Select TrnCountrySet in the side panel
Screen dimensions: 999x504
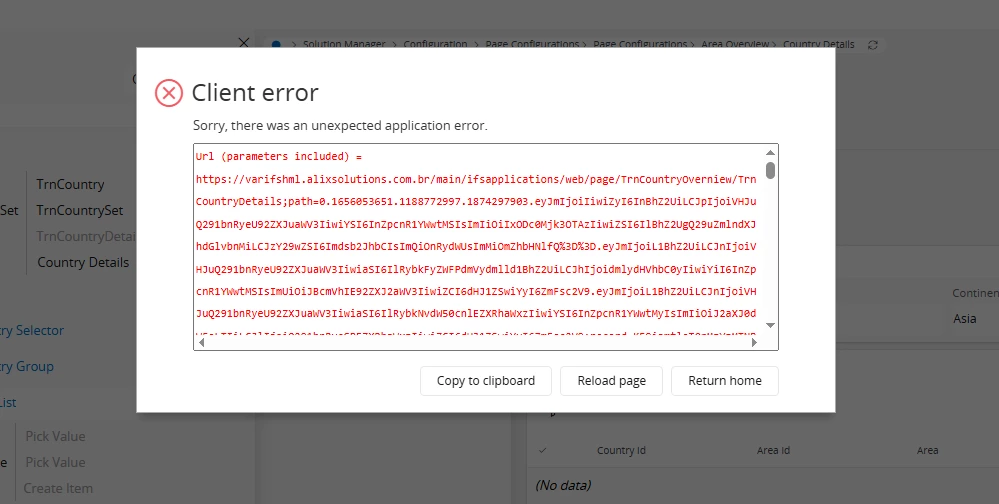[80, 210]
